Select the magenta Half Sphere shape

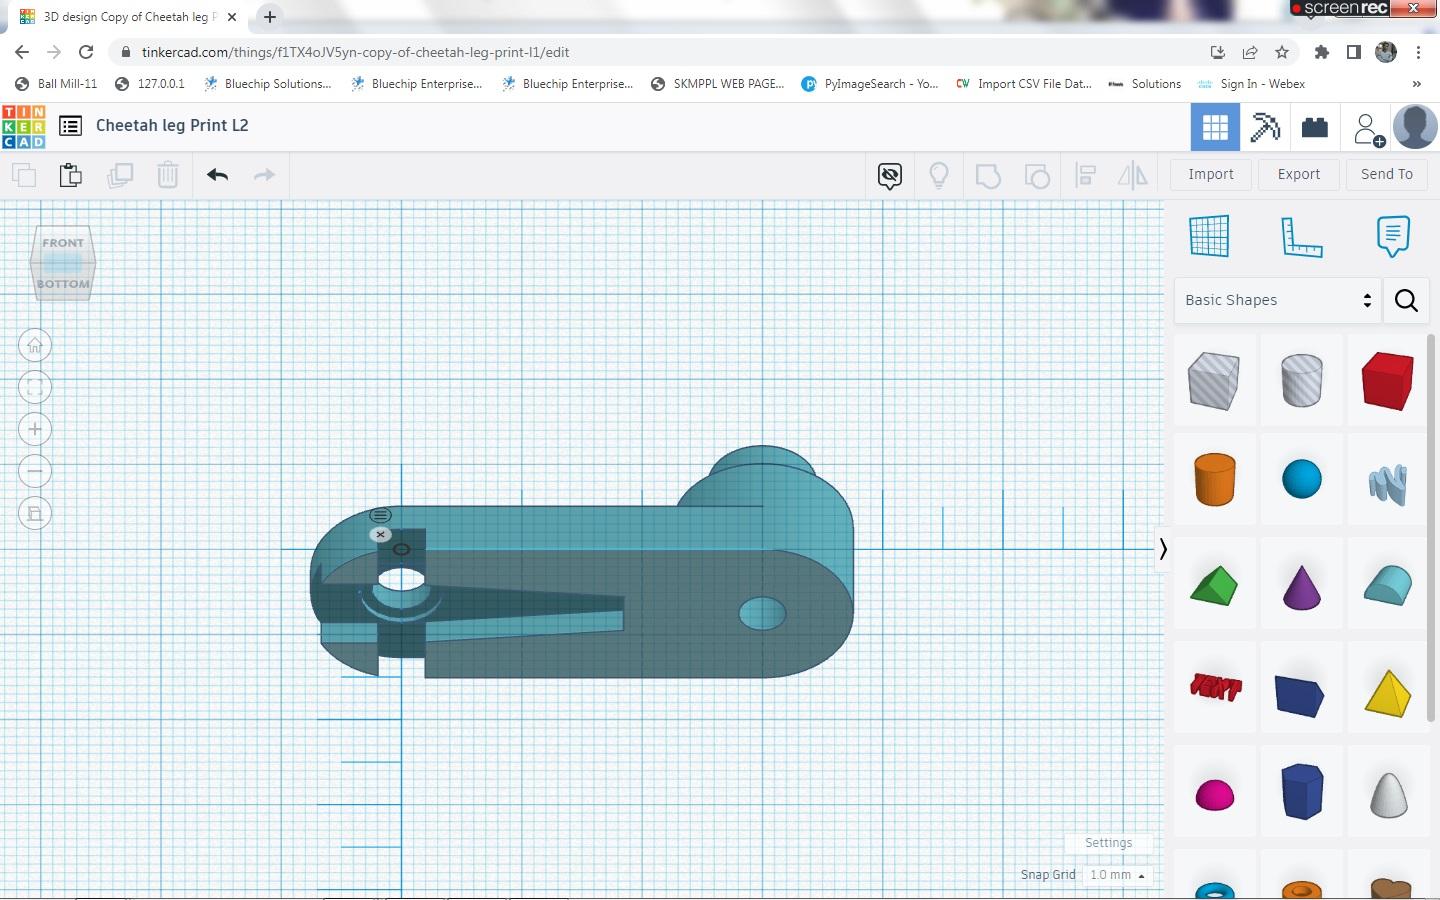coord(1215,796)
